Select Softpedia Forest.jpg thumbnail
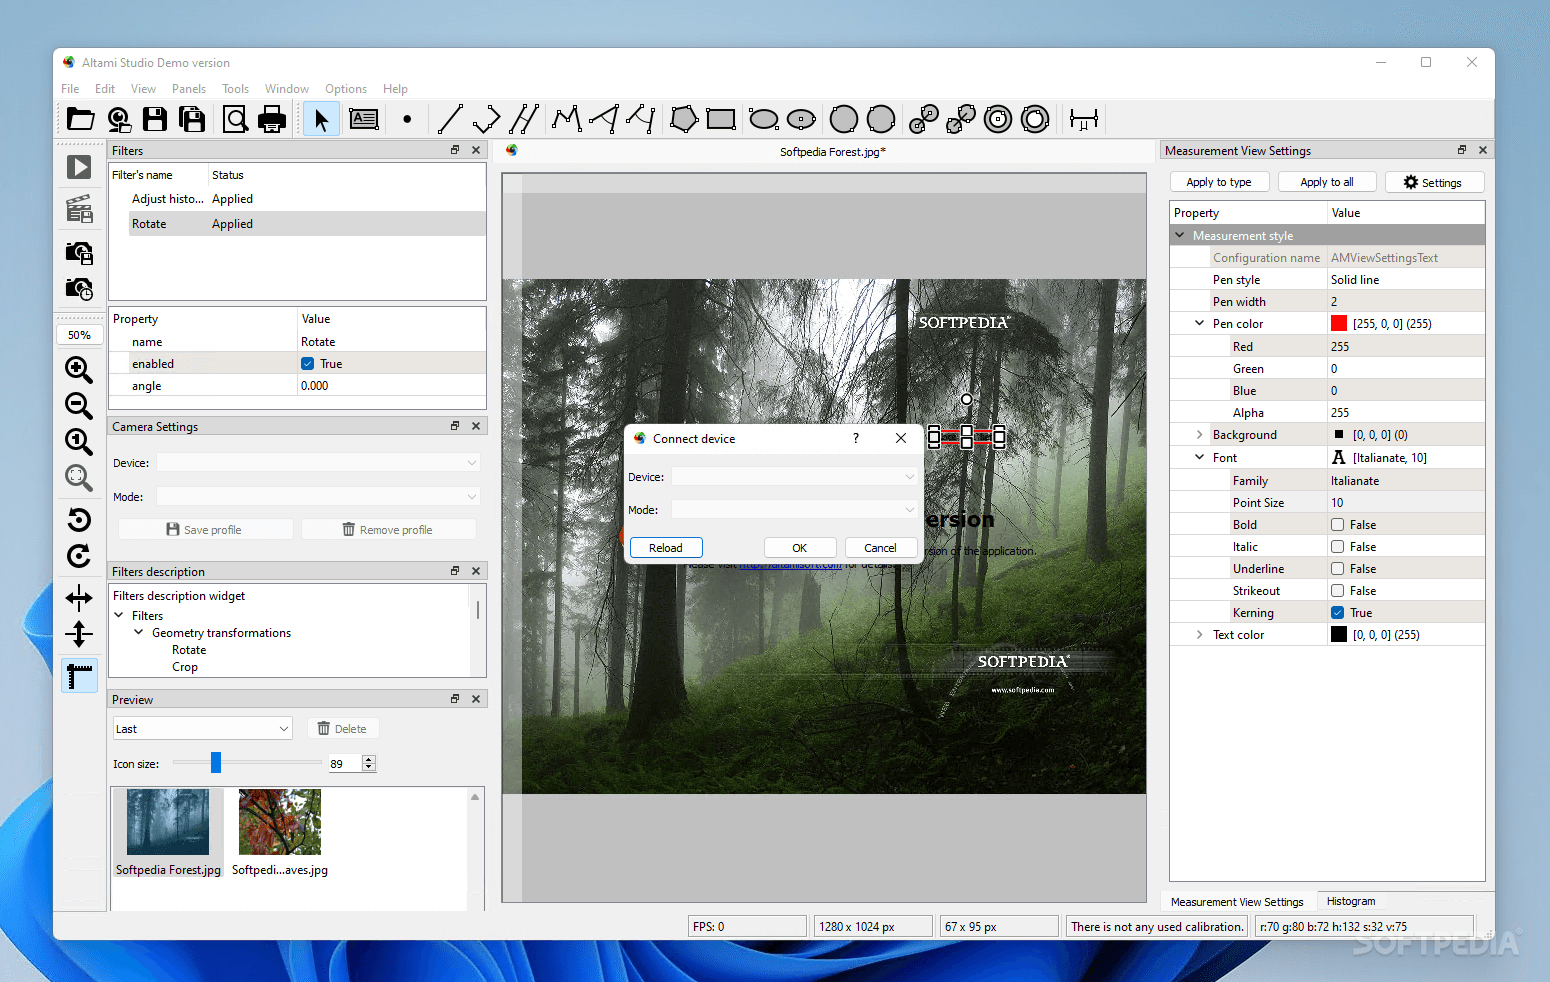The image size is (1550, 982). click(x=168, y=833)
